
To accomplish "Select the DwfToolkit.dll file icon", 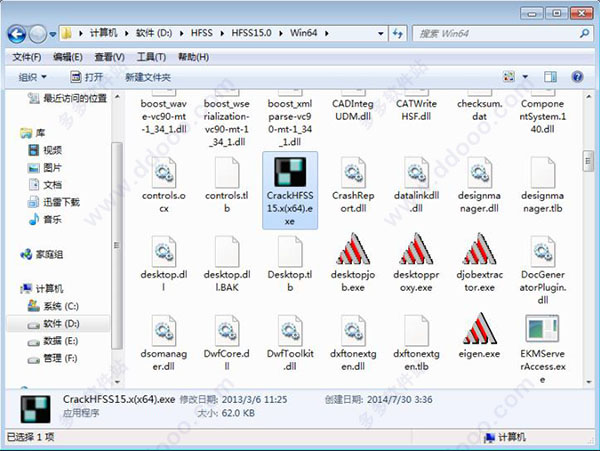I will tap(290, 331).
